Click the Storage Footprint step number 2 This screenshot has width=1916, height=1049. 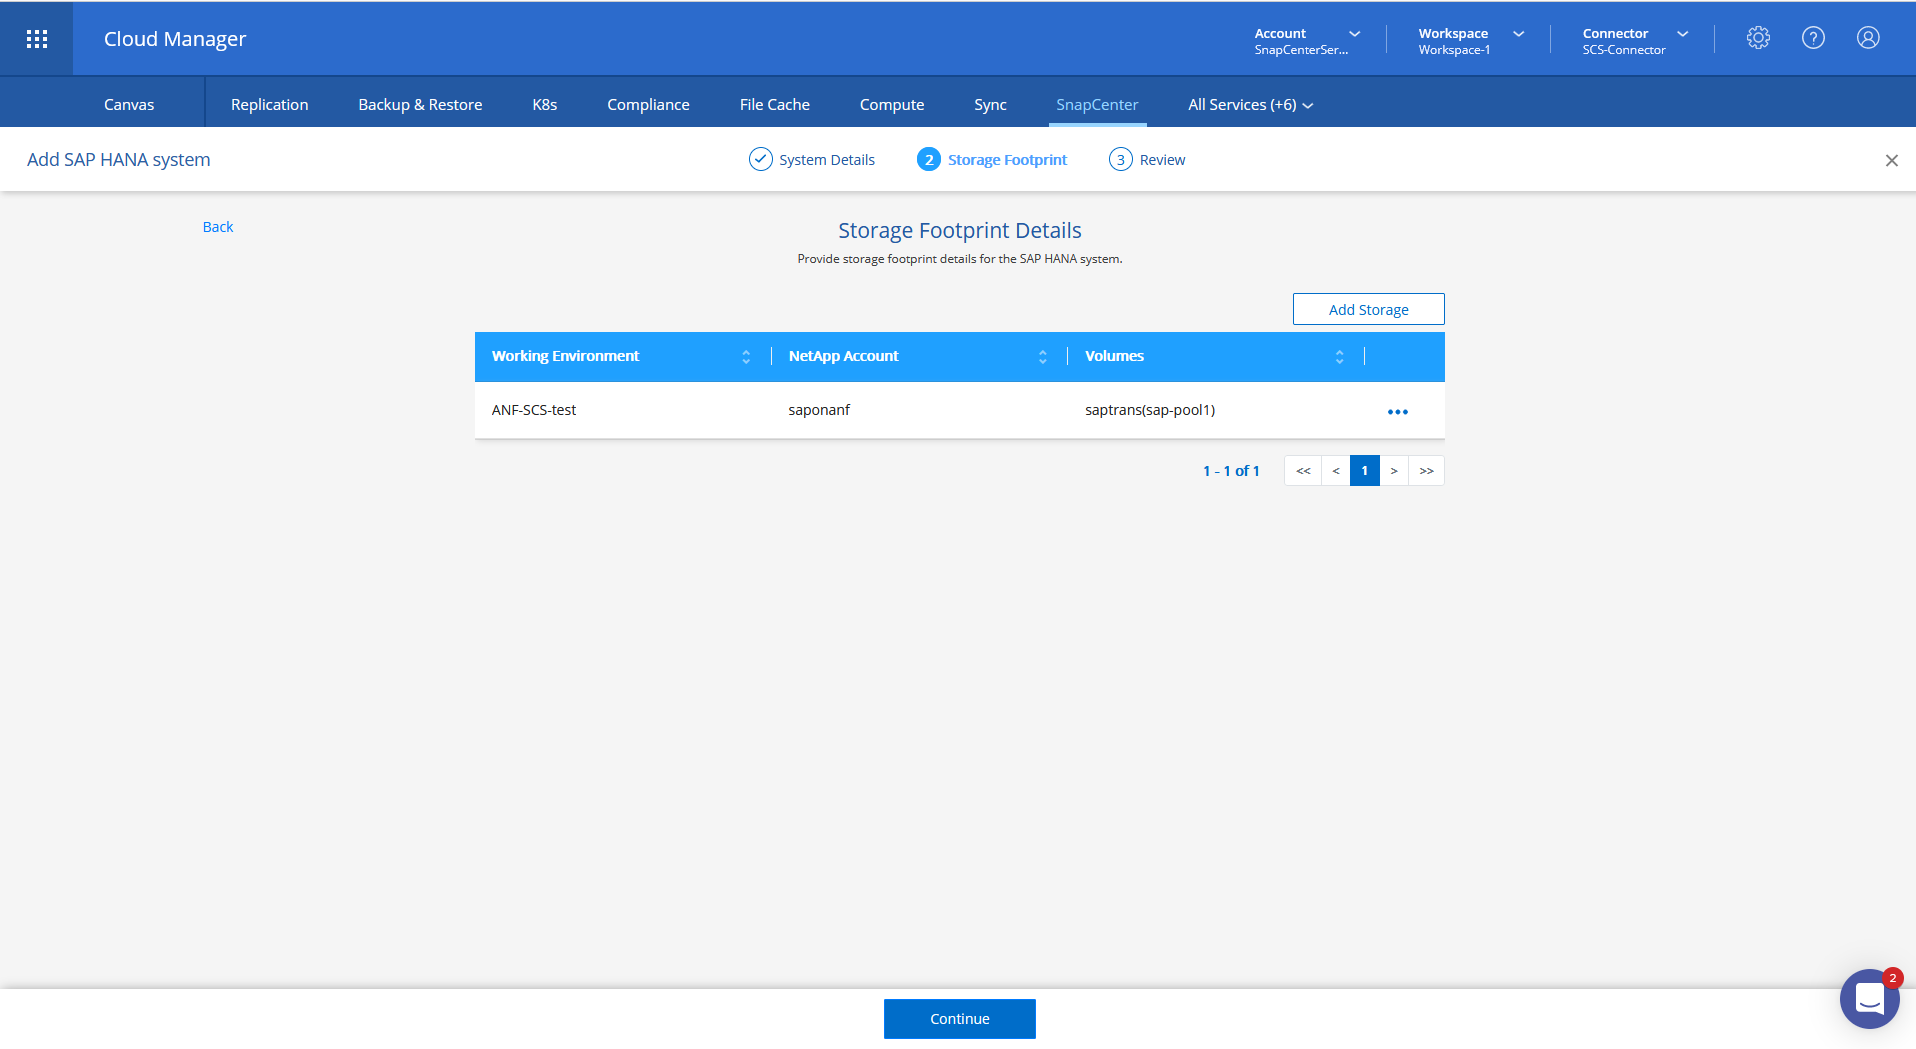pyautogui.click(x=929, y=160)
